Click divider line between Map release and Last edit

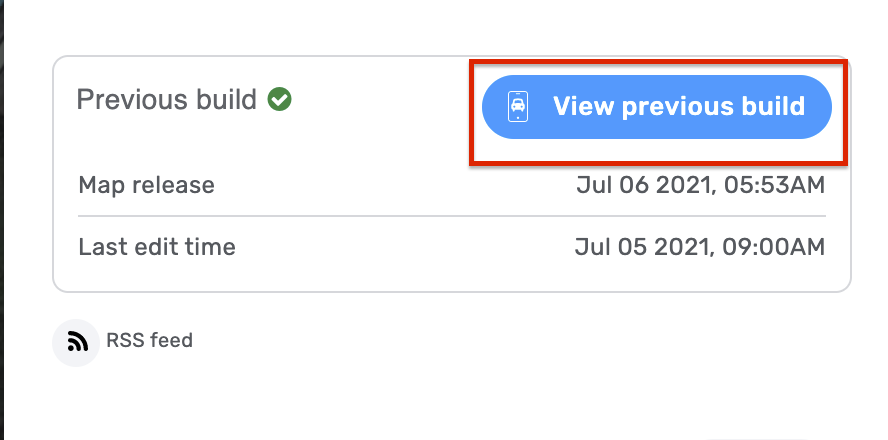click(x=452, y=216)
